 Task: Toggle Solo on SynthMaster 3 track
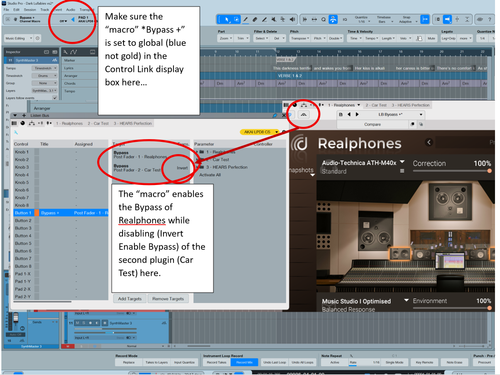tap(84, 323)
